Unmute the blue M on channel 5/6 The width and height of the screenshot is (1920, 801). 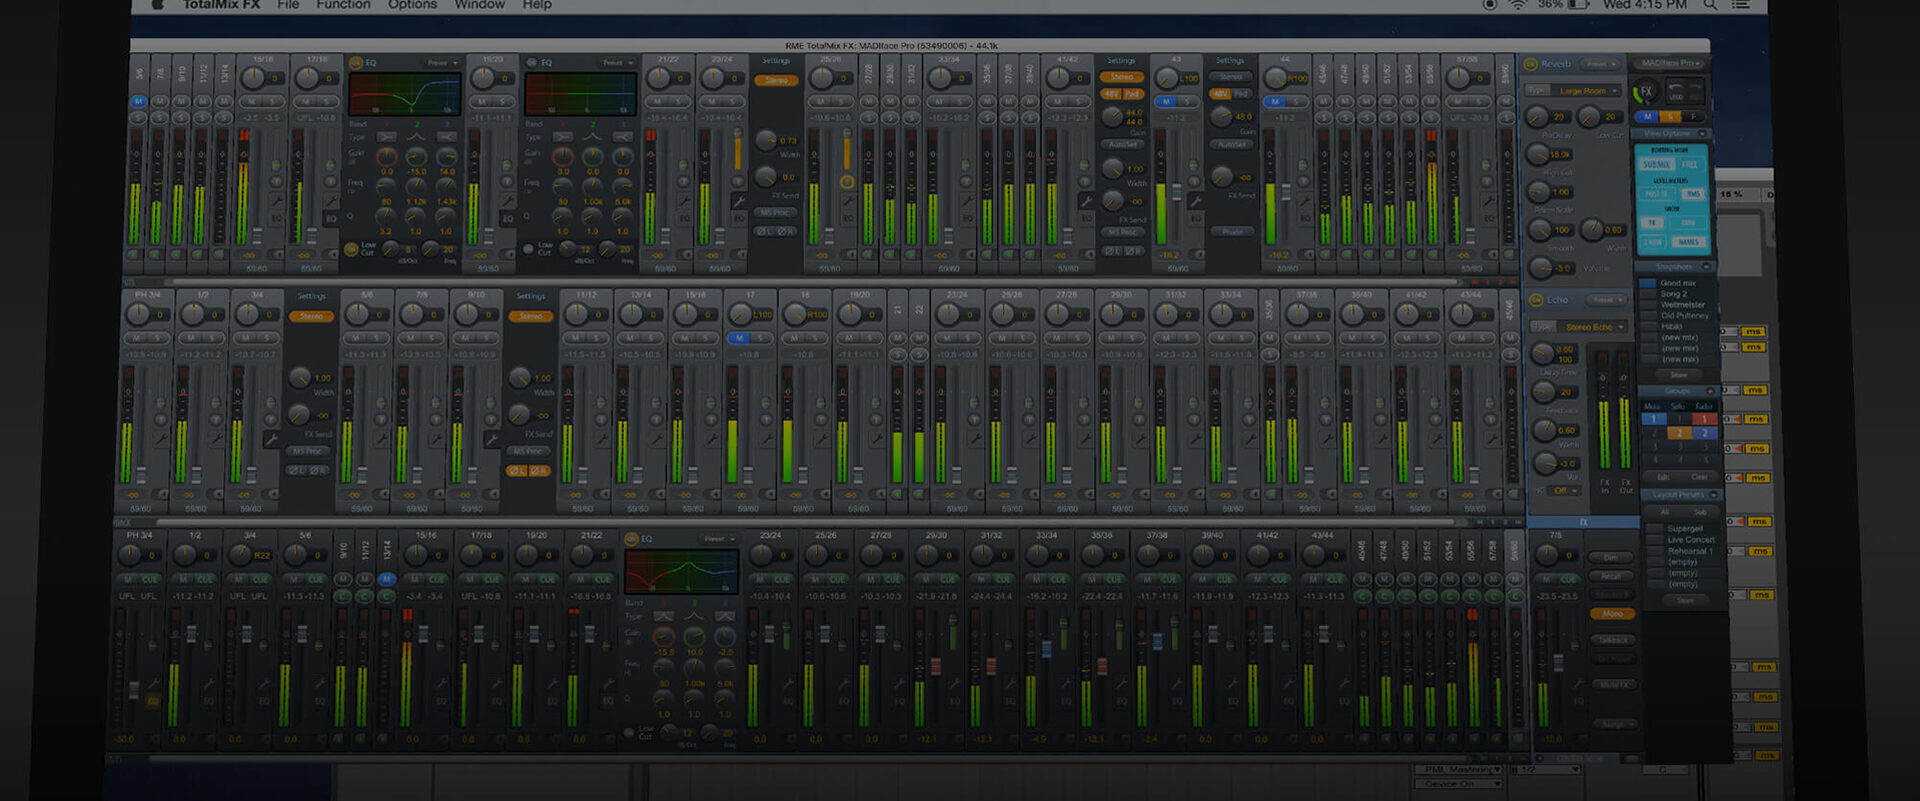[139, 101]
